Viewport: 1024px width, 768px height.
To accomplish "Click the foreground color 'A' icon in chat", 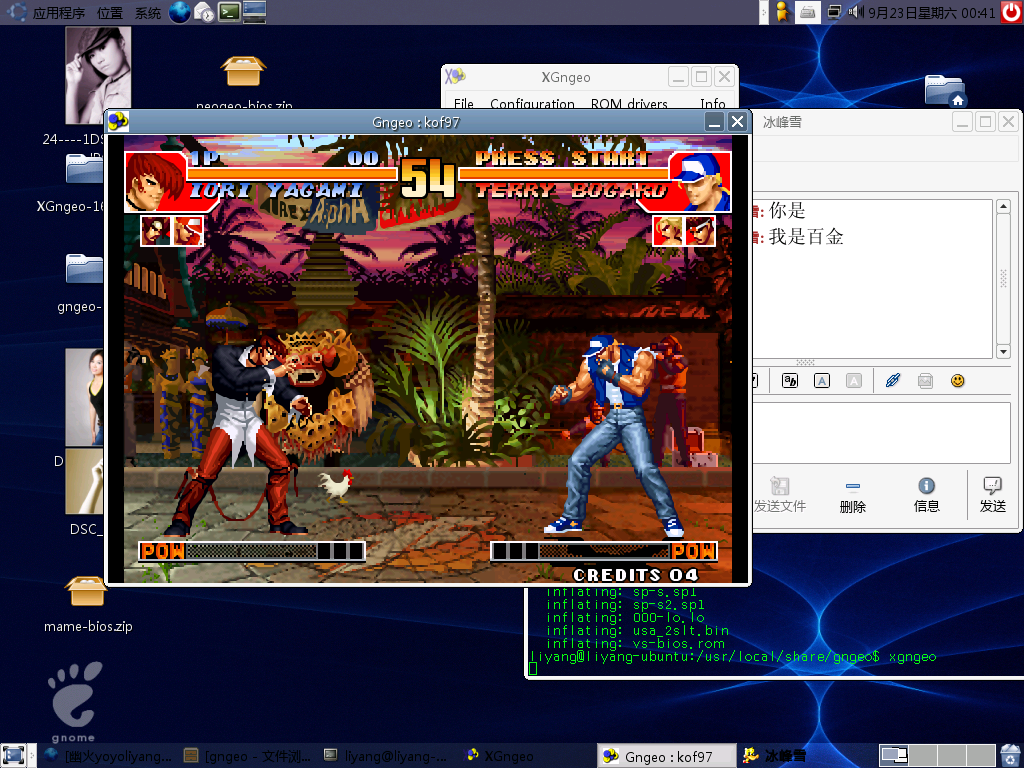I will 822,380.
